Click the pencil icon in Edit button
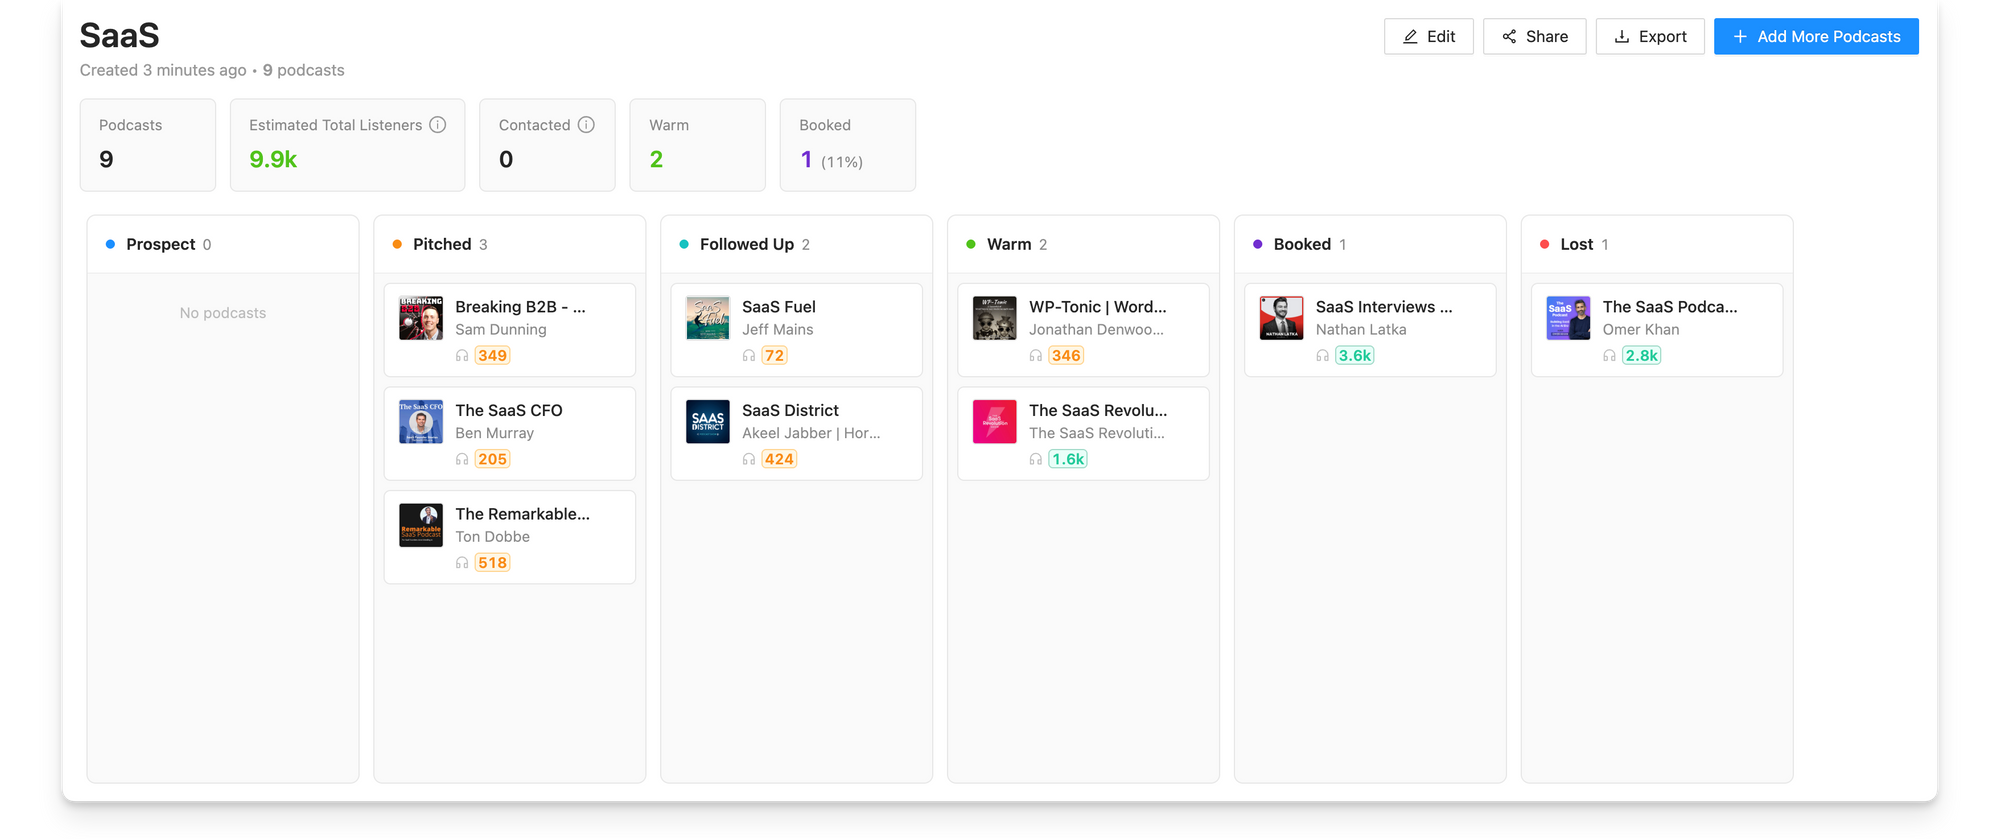The image size is (2000, 839). (1410, 37)
